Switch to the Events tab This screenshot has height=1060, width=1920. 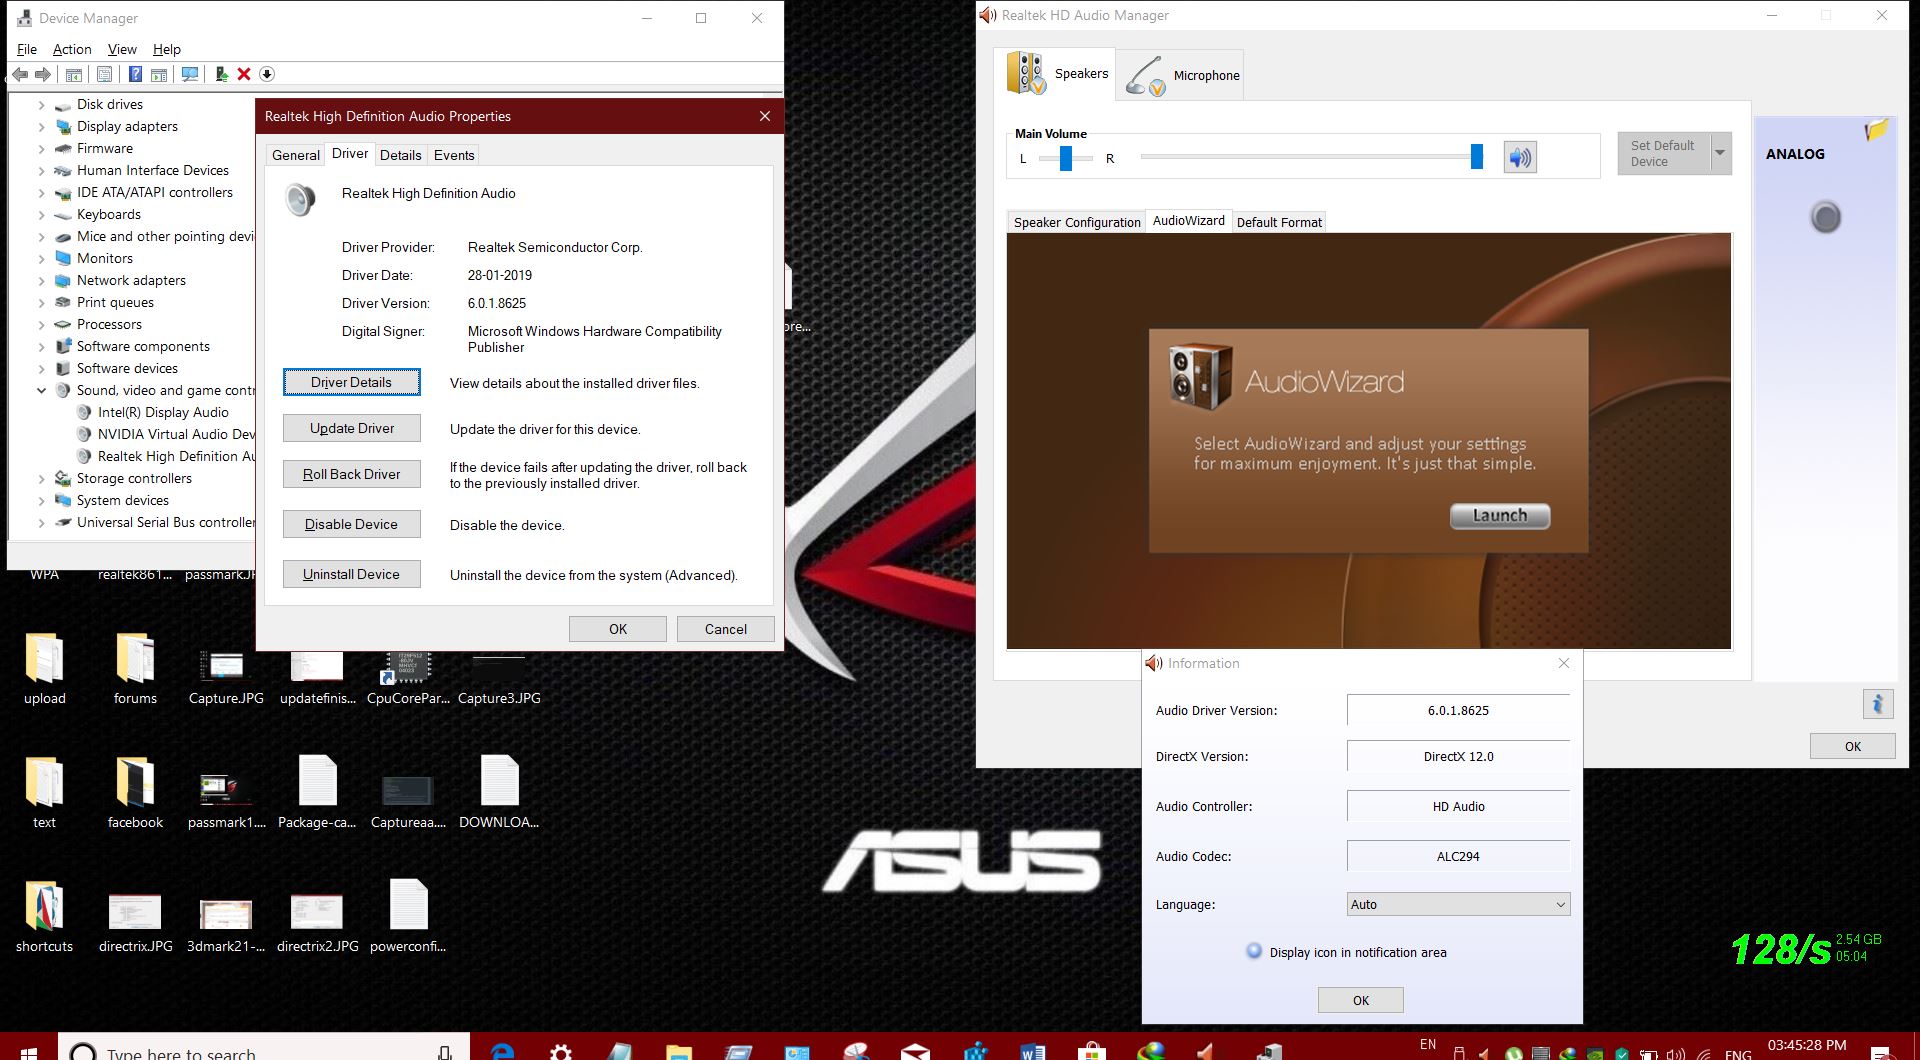click(x=454, y=155)
